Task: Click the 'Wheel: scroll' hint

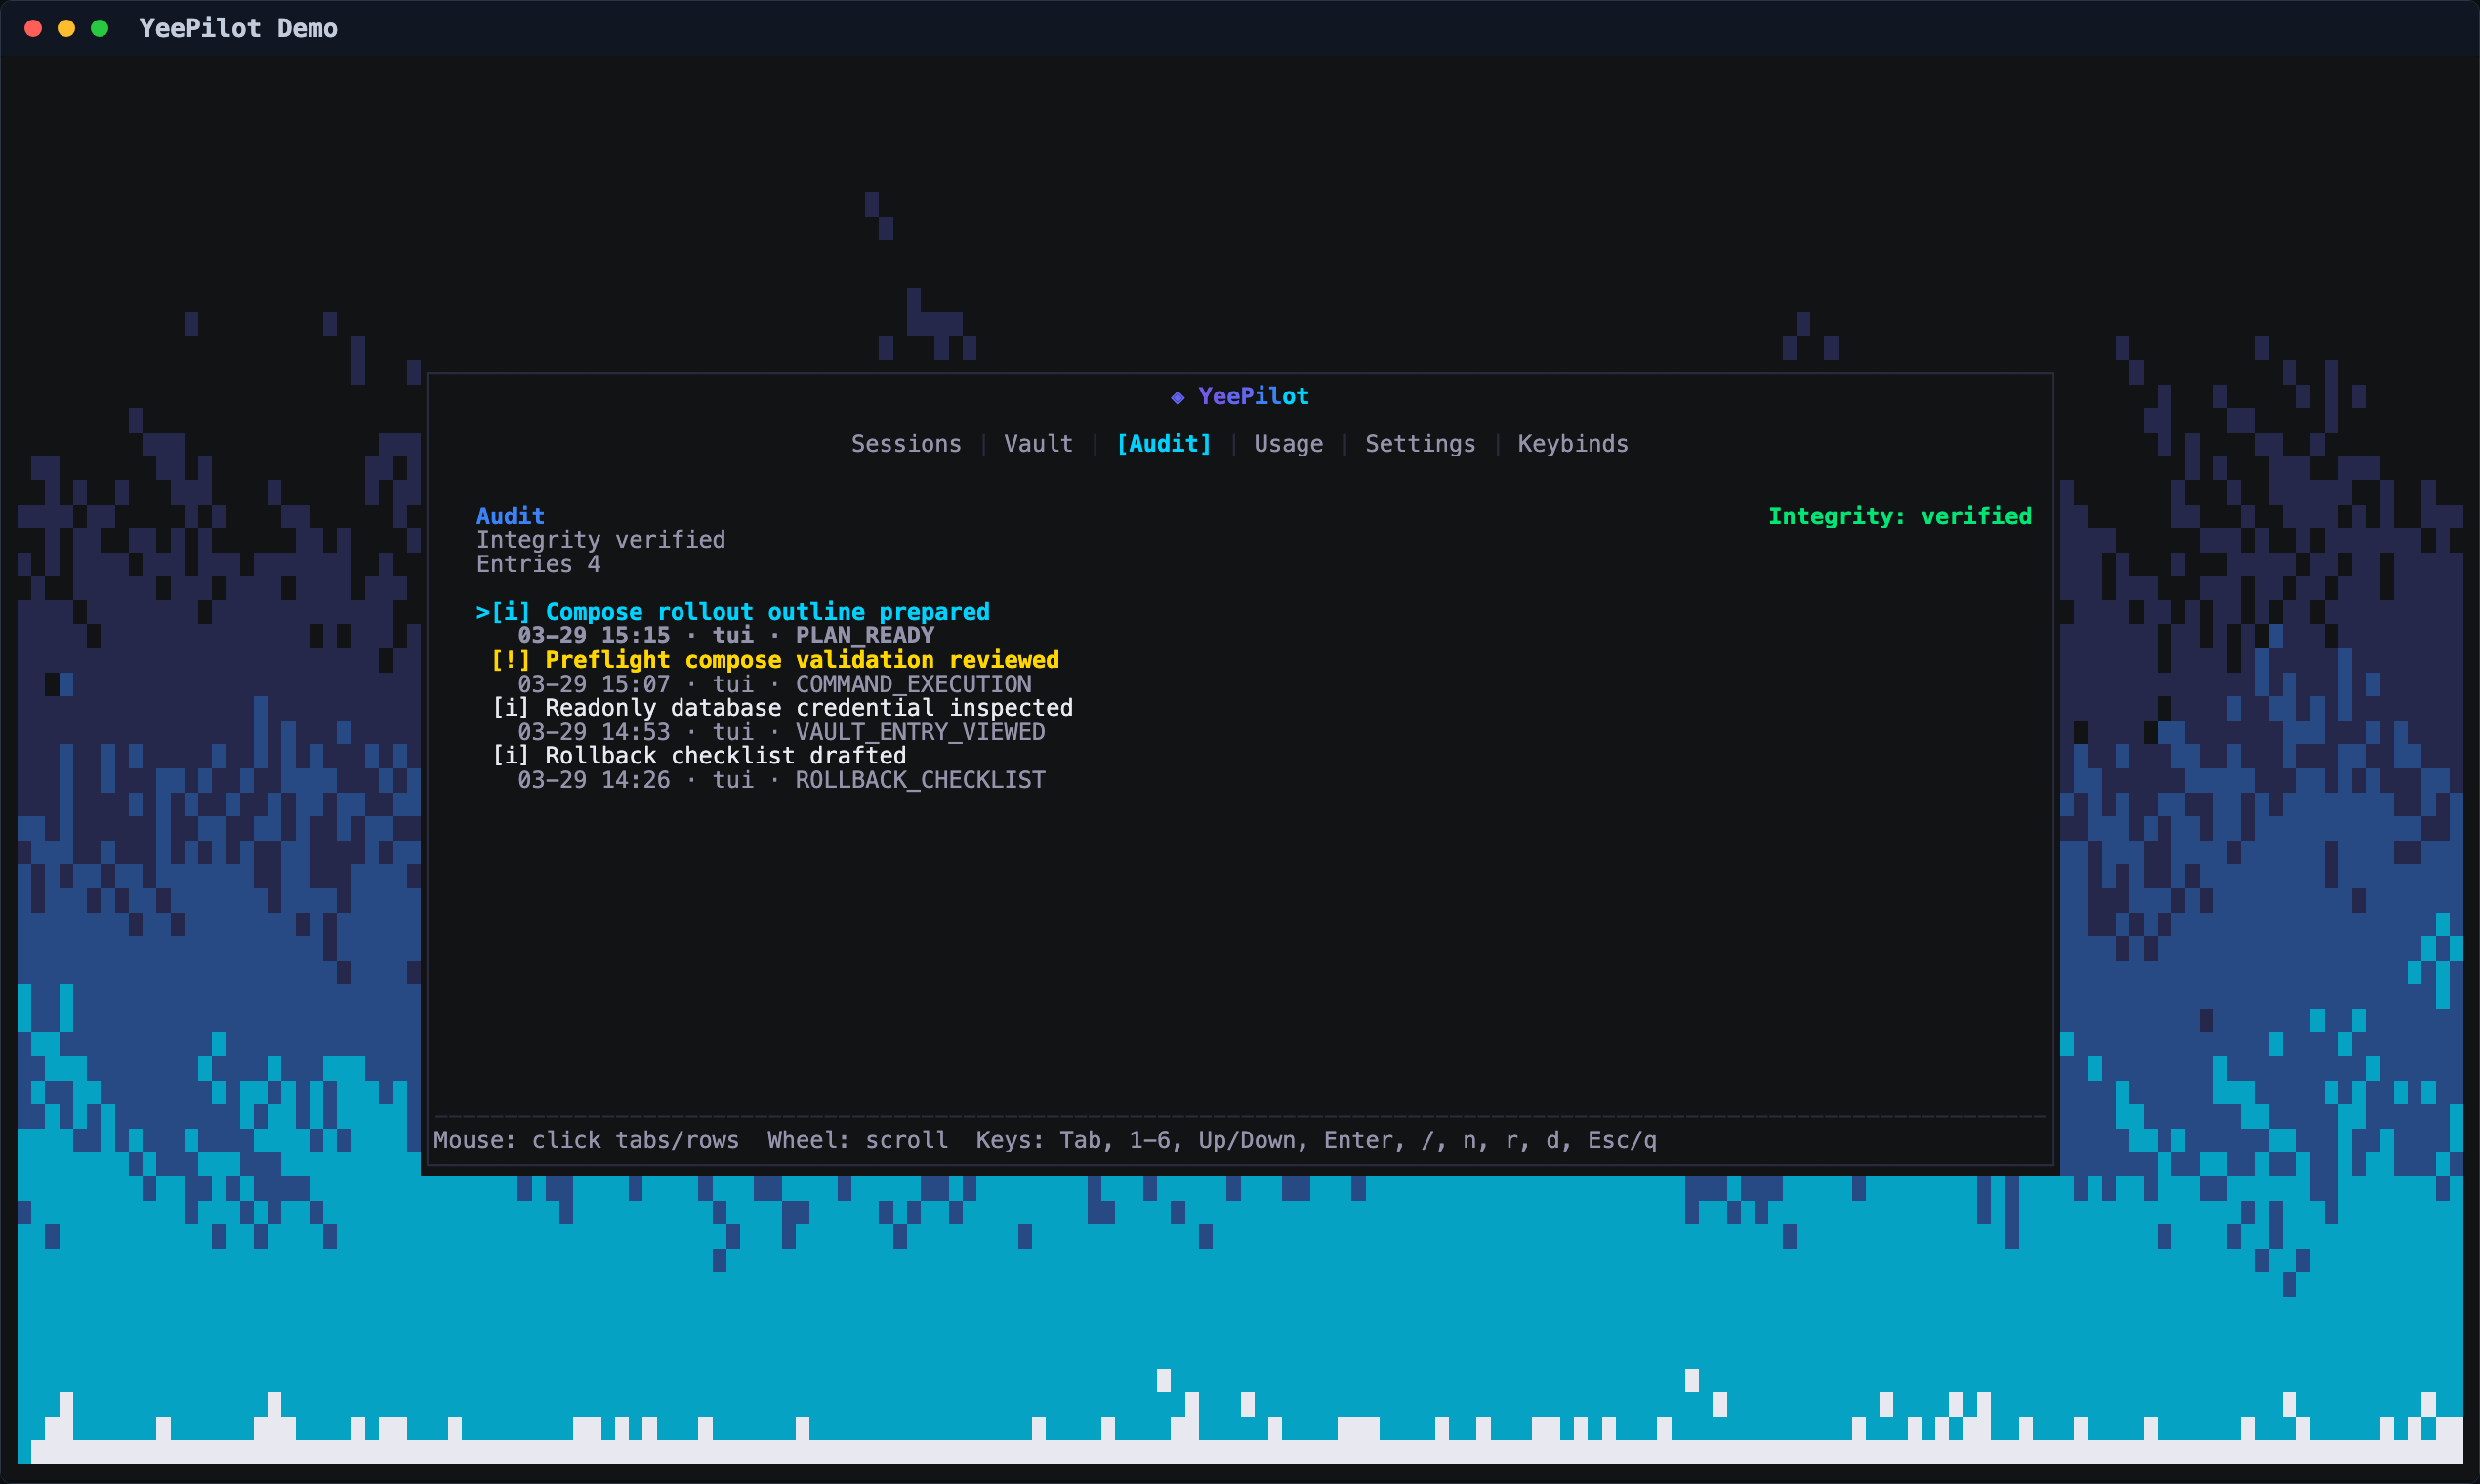Action: (x=858, y=1140)
